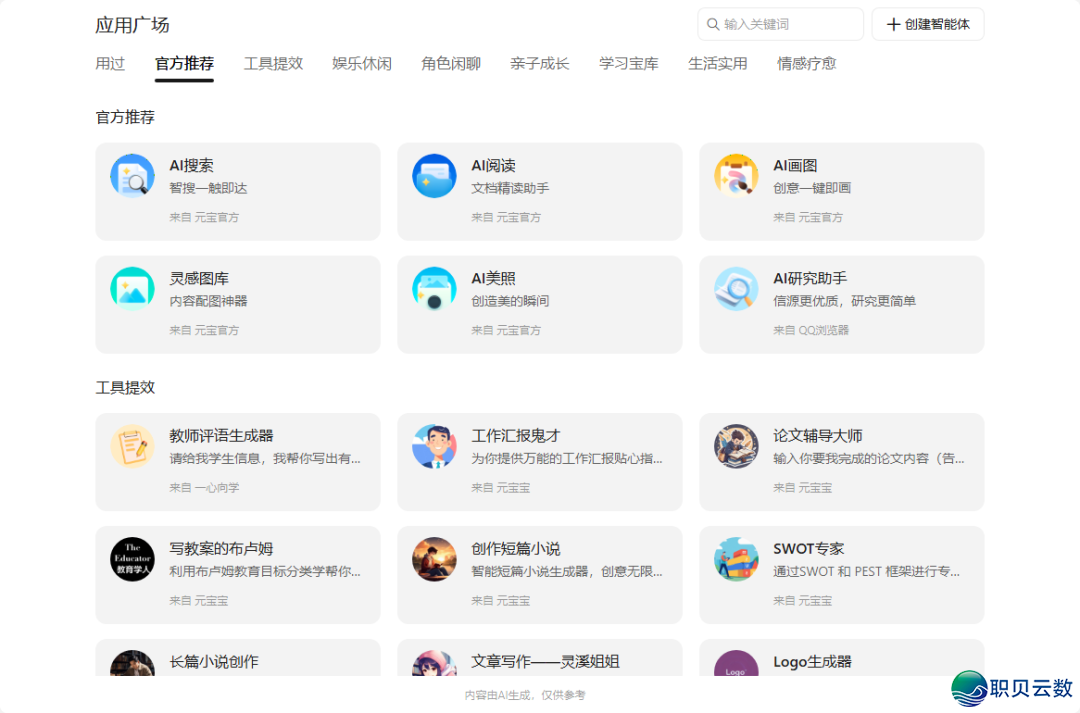
Task: Select the 官方推荐 tab
Action: click(185, 63)
